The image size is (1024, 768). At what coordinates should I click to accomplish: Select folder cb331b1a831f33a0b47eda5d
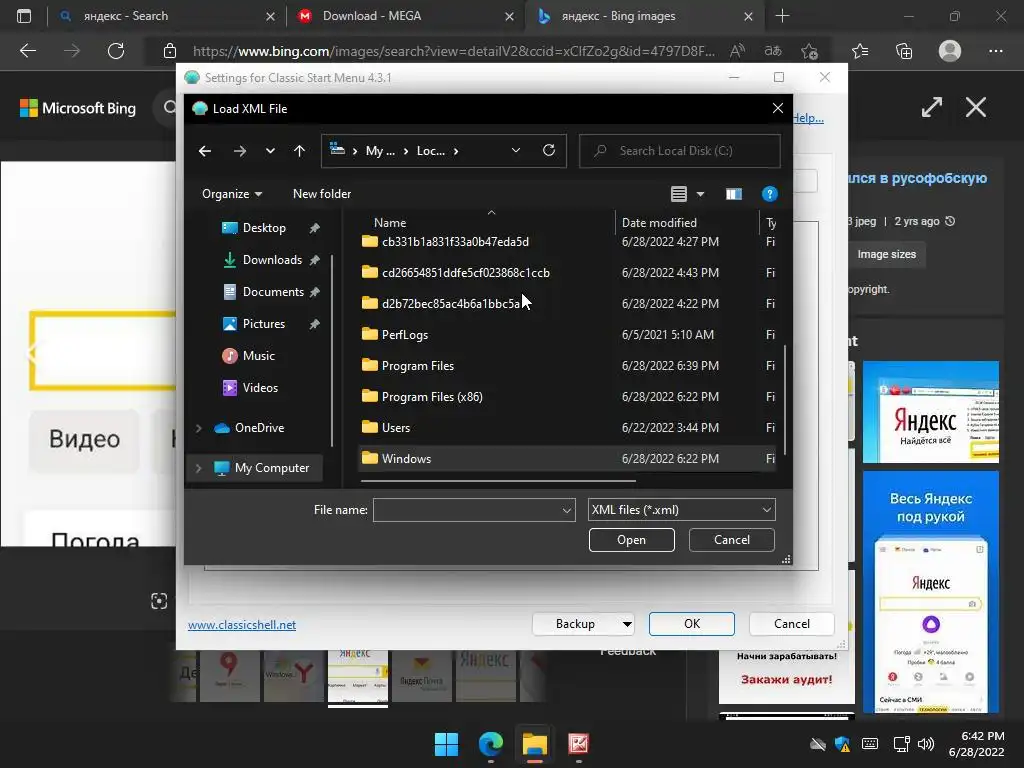pyautogui.click(x=455, y=242)
